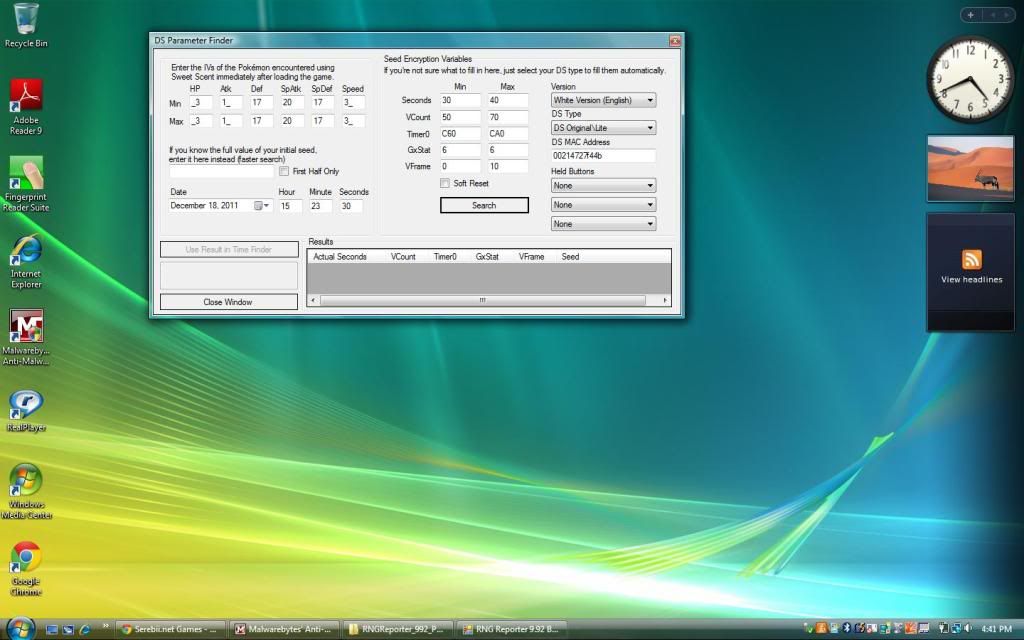
Task: Click the Switch Between Windows quick launch icon
Action: (68, 630)
